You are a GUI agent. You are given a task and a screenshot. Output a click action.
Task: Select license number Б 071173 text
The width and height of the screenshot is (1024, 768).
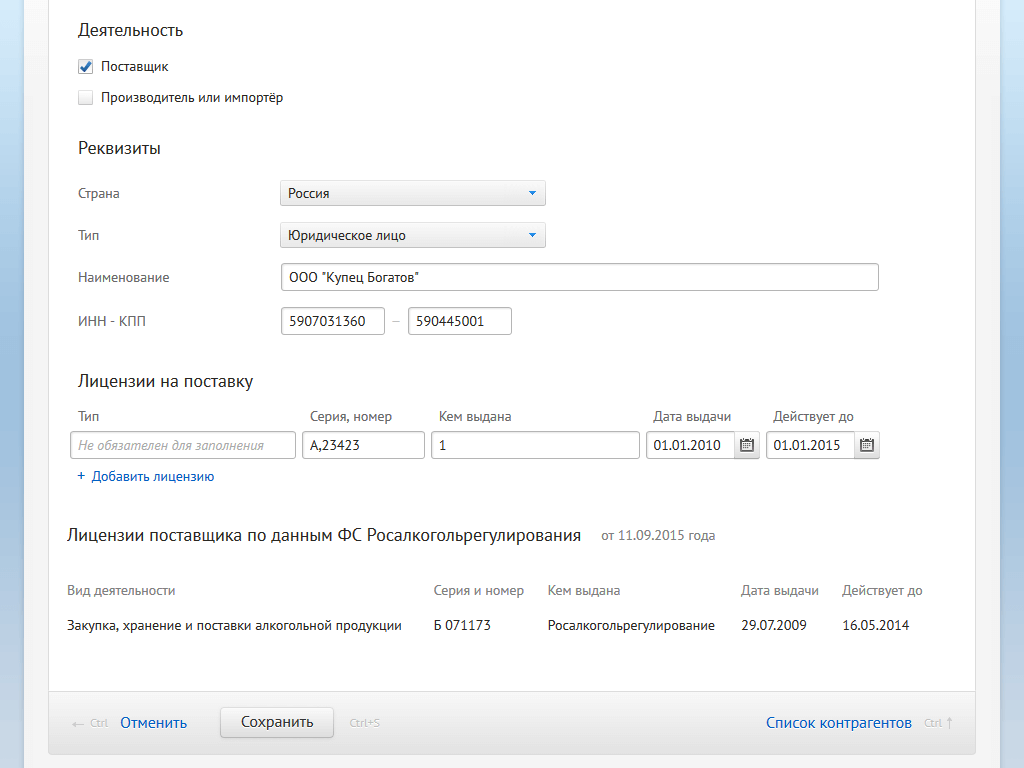pos(462,626)
